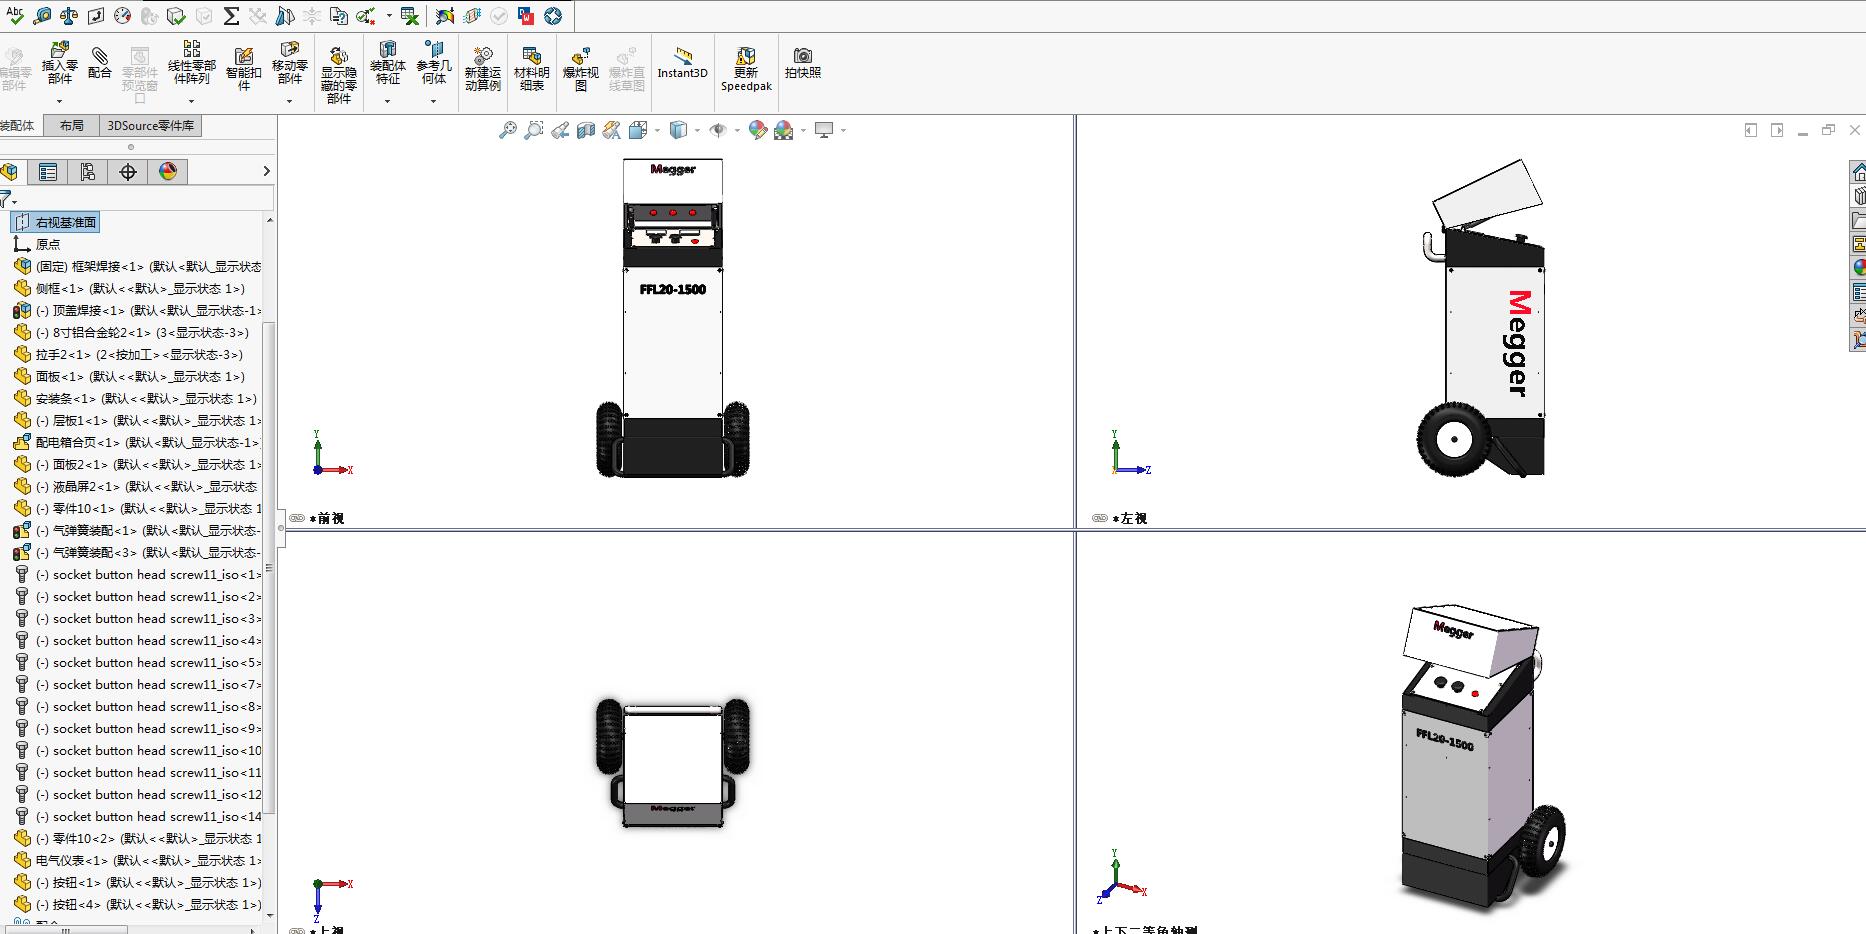The width and height of the screenshot is (1866, 934).
Task: Click Zoom to Fit in view toolbar
Action: pyautogui.click(x=508, y=130)
